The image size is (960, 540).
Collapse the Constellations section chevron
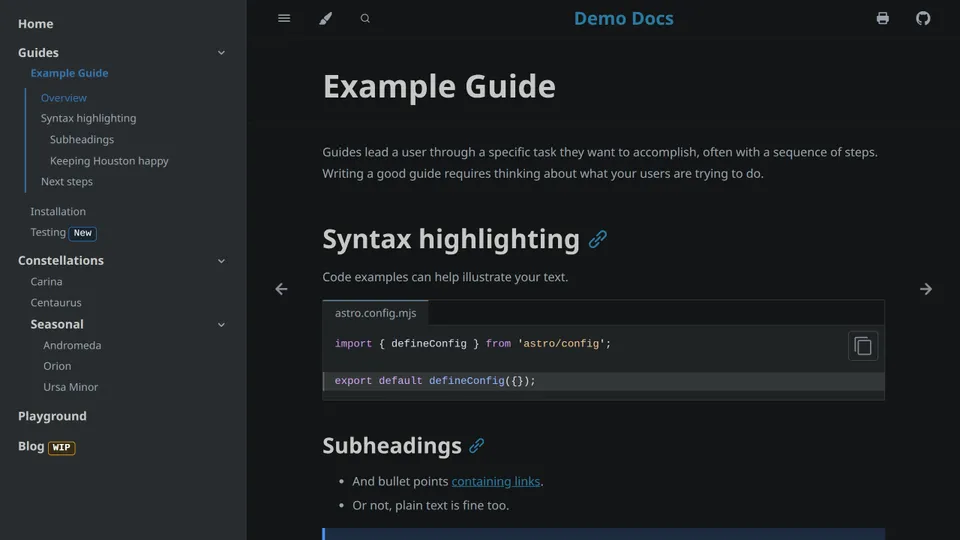[x=221, y=261]
